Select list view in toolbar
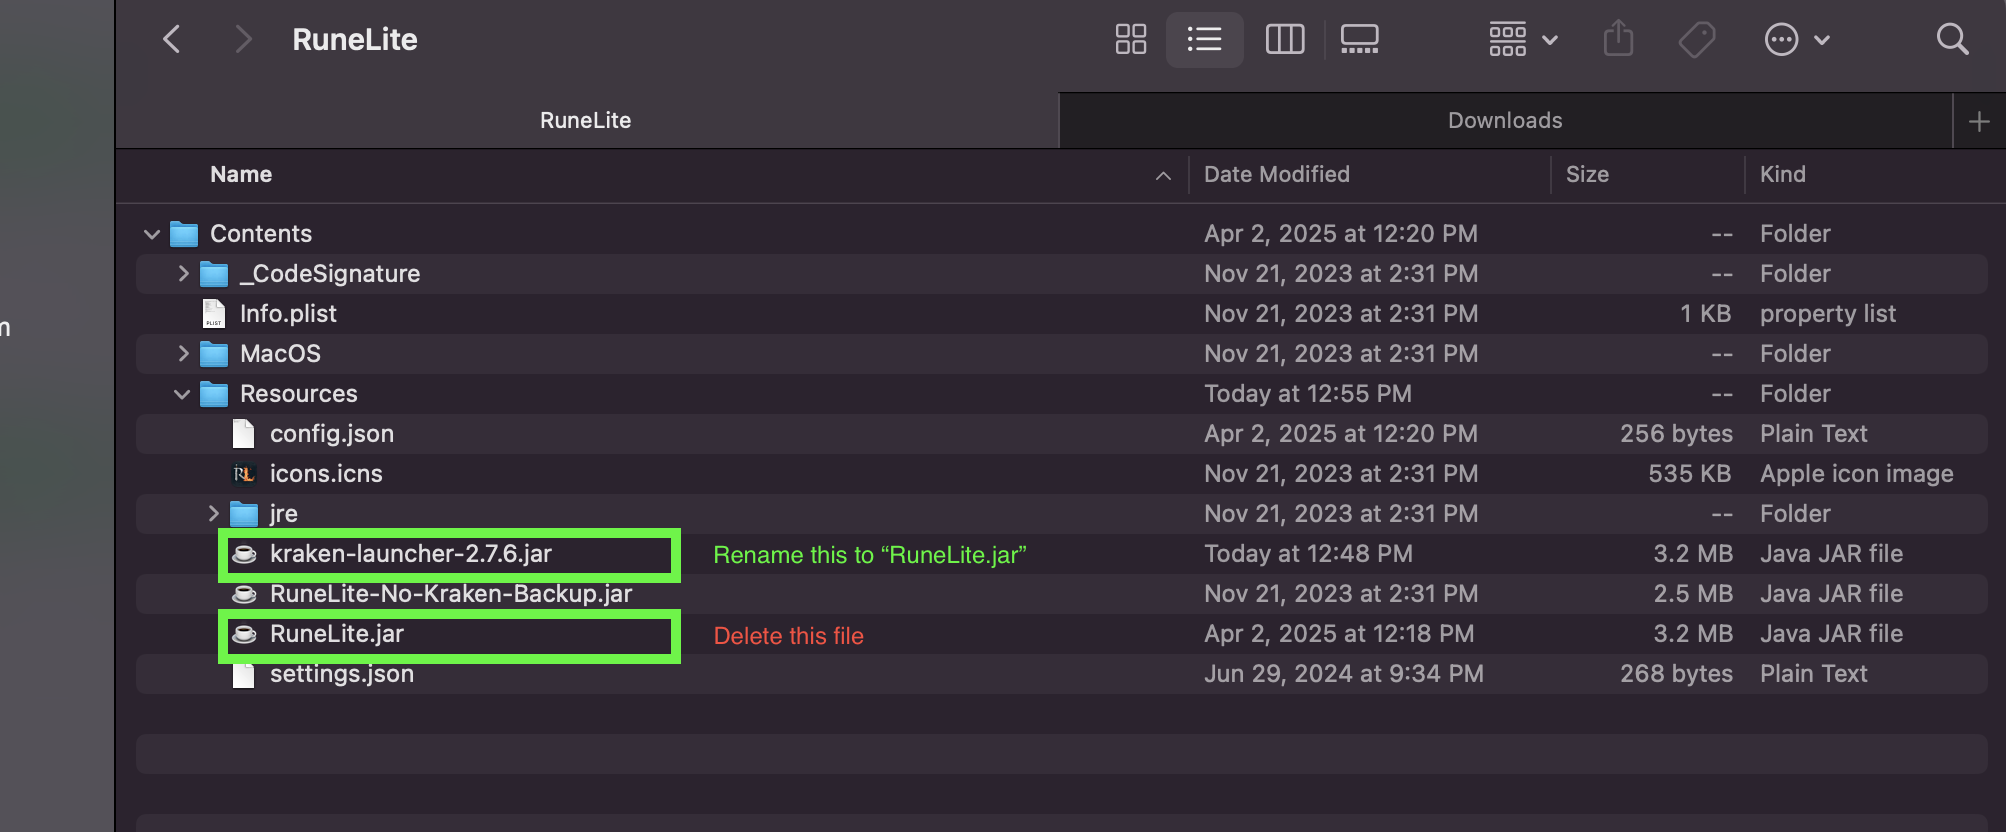Image resolution: width=2006 pixels, height=832 pixels. pos(1204,40)
